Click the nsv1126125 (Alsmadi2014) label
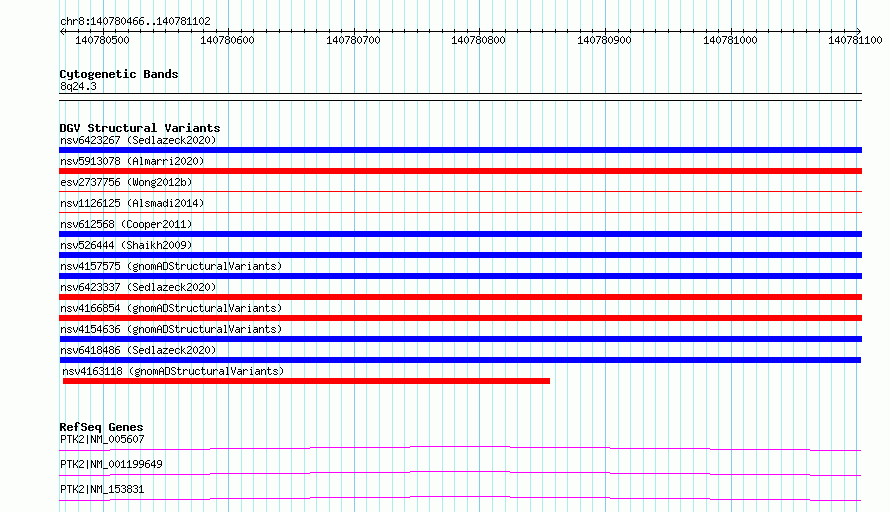890x512 pixels. [x=132, y=203]
